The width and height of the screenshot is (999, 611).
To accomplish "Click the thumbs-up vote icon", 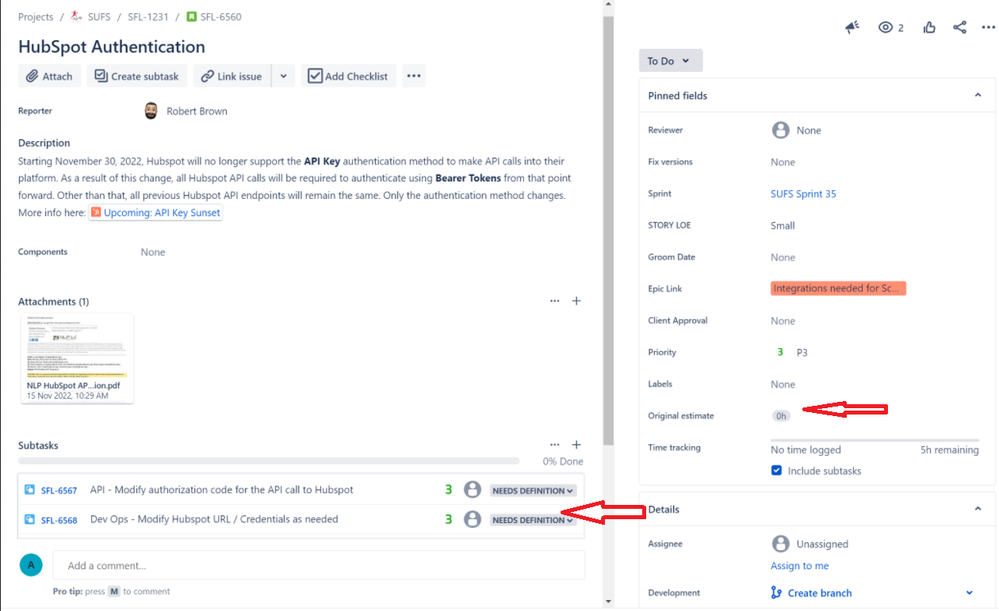I will (x=929, y=27).
